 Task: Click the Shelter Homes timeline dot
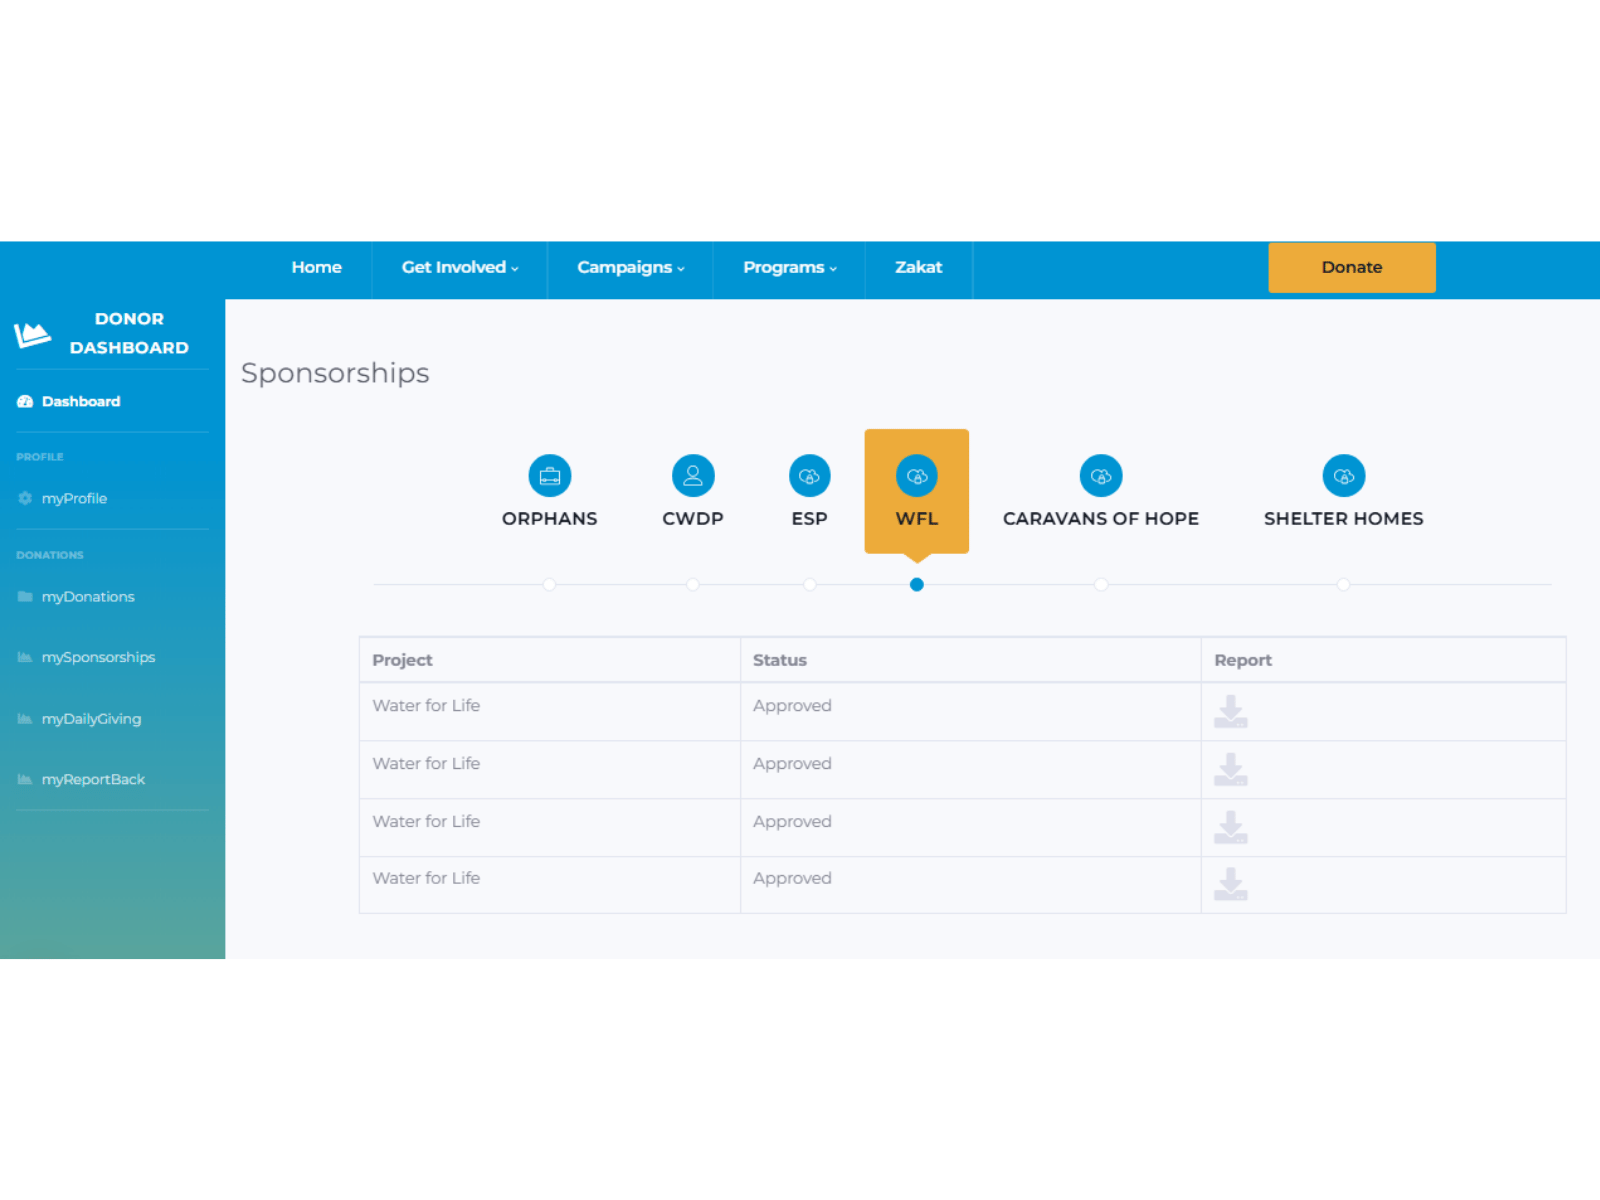[1344, 585]
